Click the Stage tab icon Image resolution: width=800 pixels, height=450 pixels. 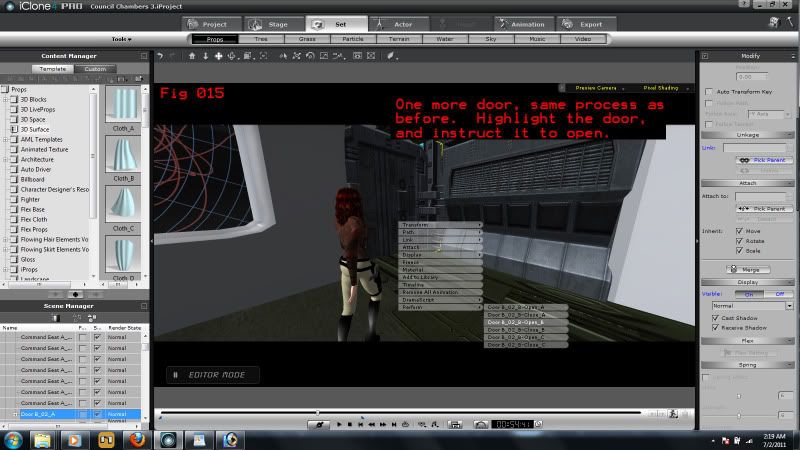pyautogui.click(x=255, y=24)
